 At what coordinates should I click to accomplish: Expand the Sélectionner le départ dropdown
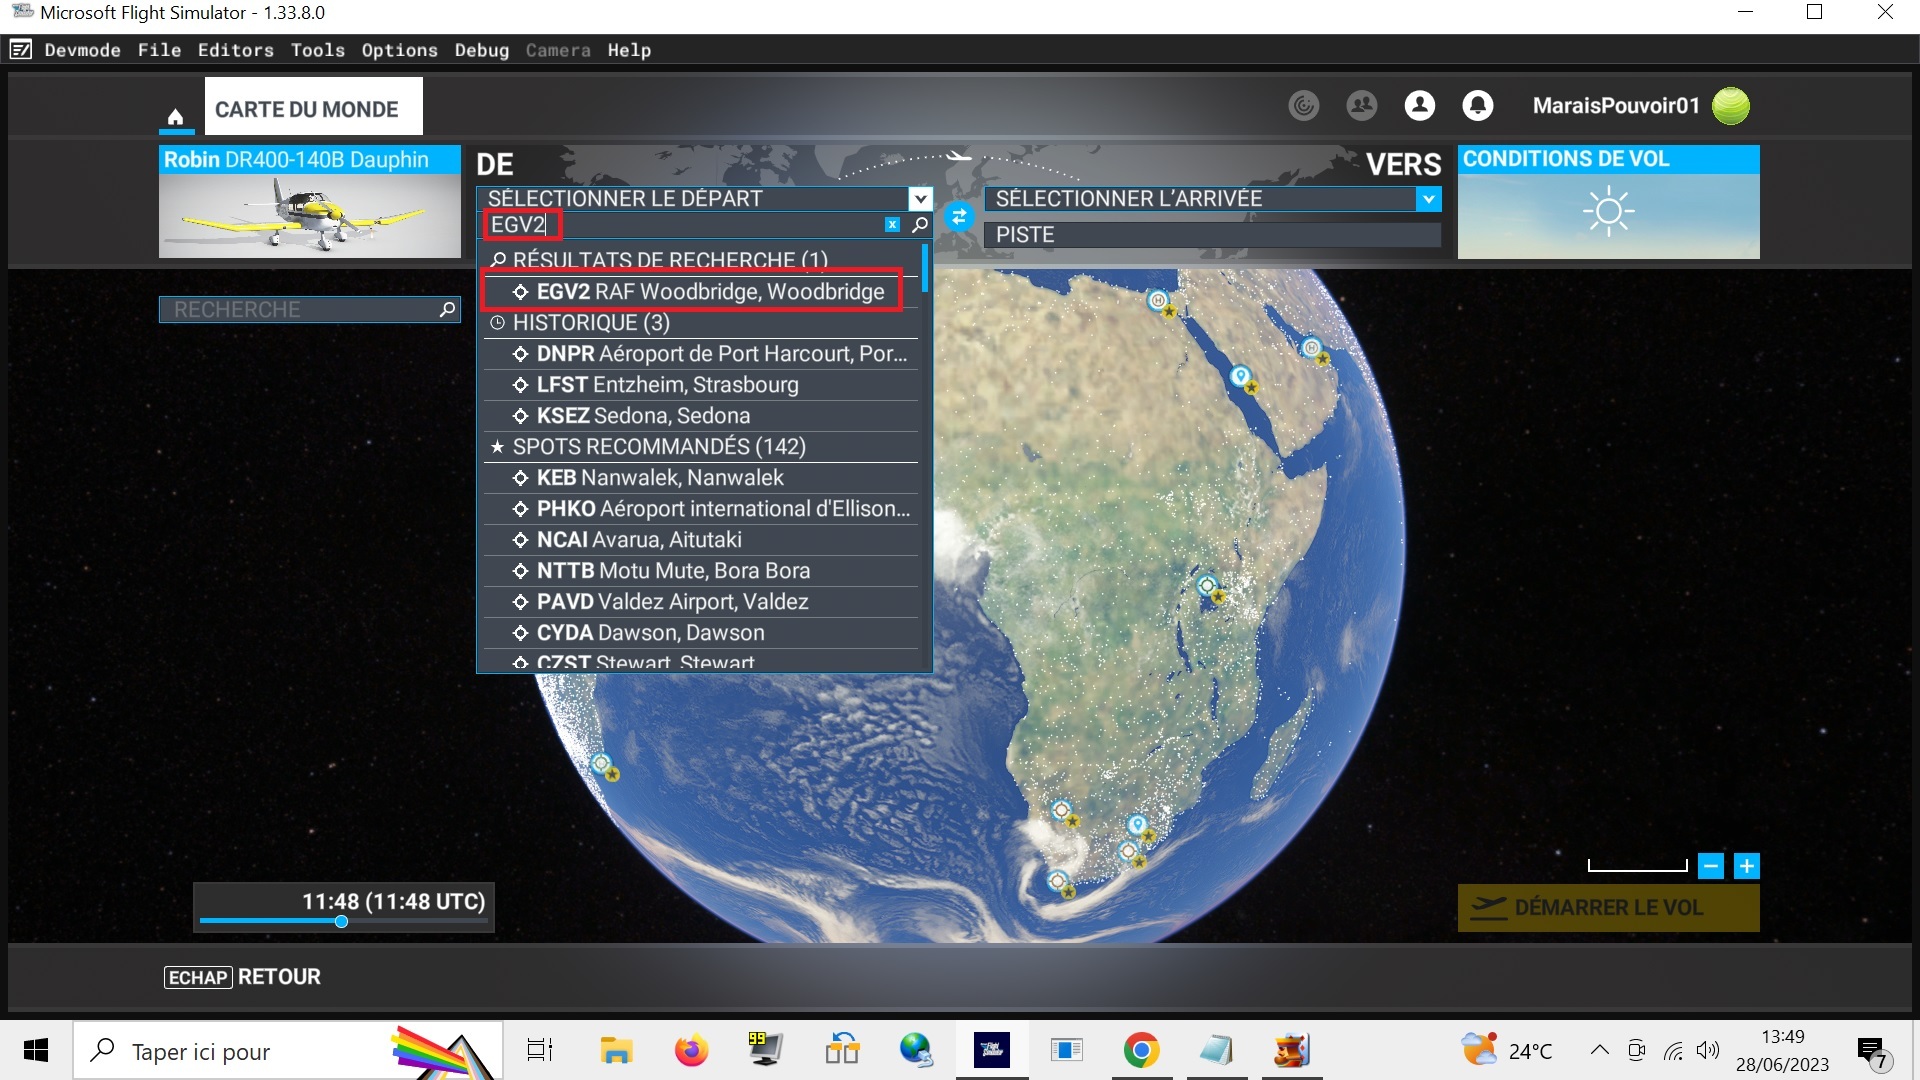point(920,199)
